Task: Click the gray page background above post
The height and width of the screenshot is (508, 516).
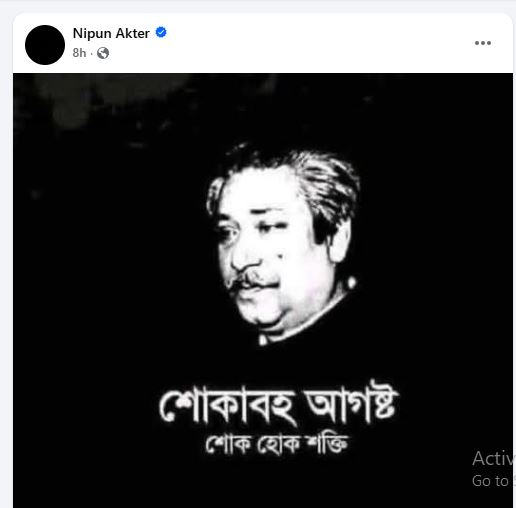Action: pos(258,6)
